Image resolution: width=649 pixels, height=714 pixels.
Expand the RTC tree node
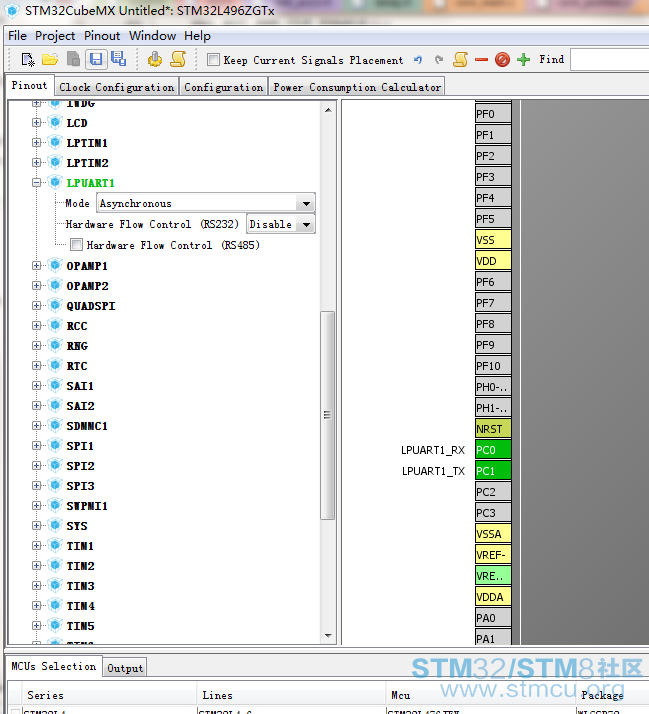pos(36,366)
